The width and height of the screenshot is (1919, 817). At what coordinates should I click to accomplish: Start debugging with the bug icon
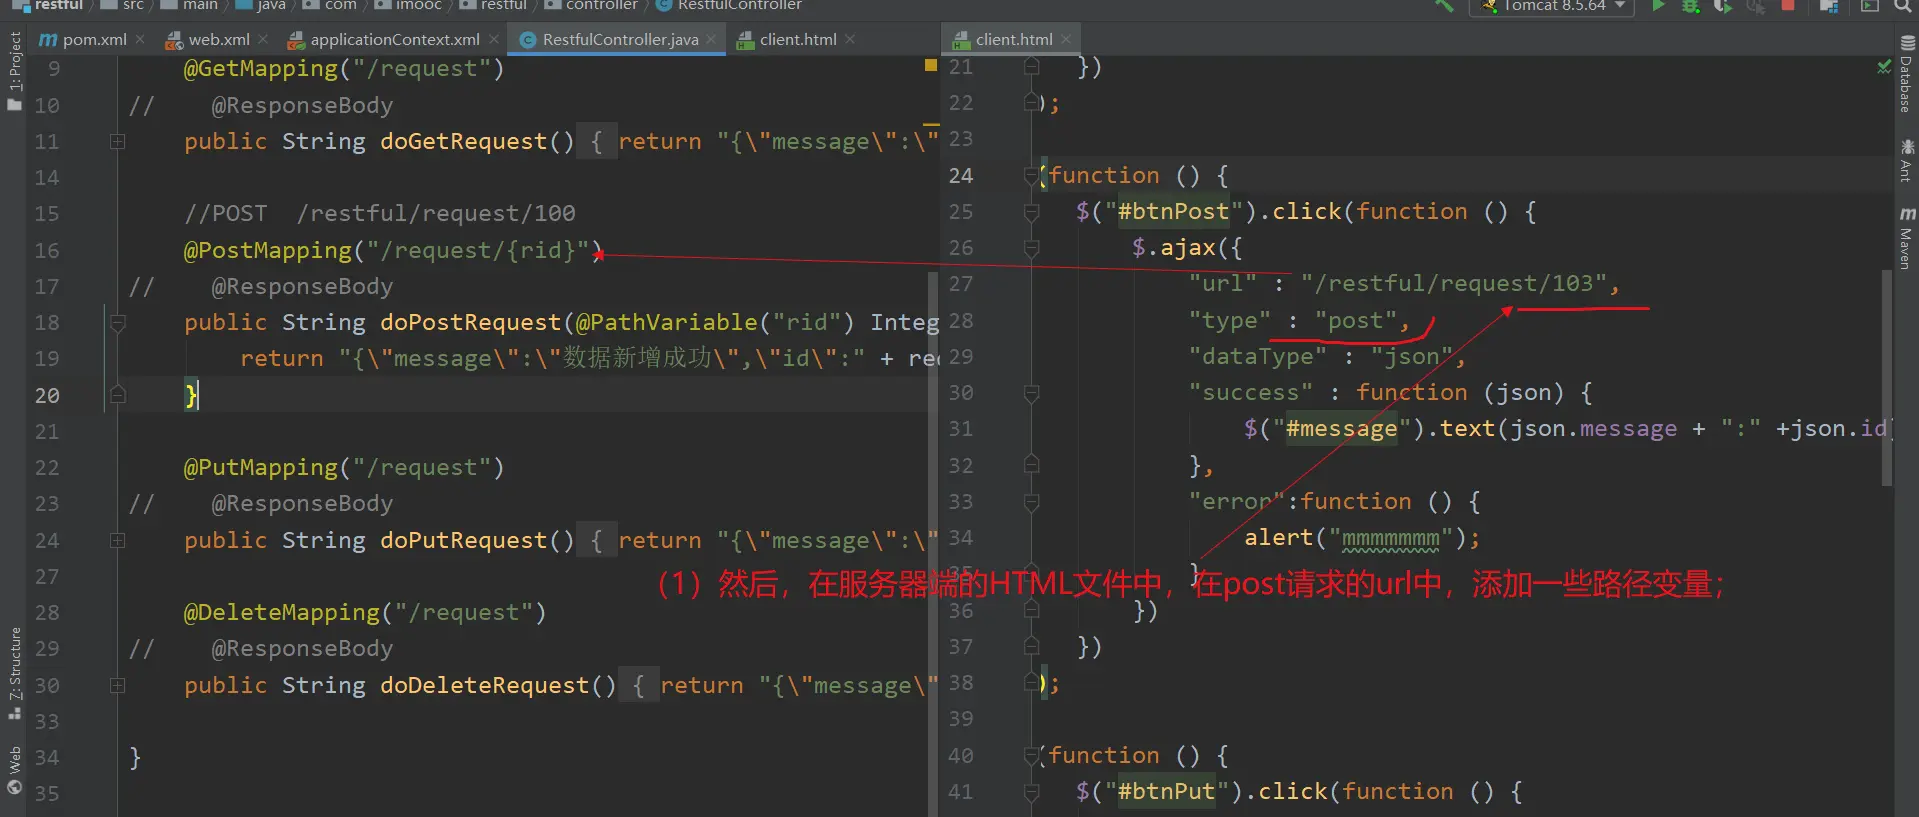[x=1690, y=6]
